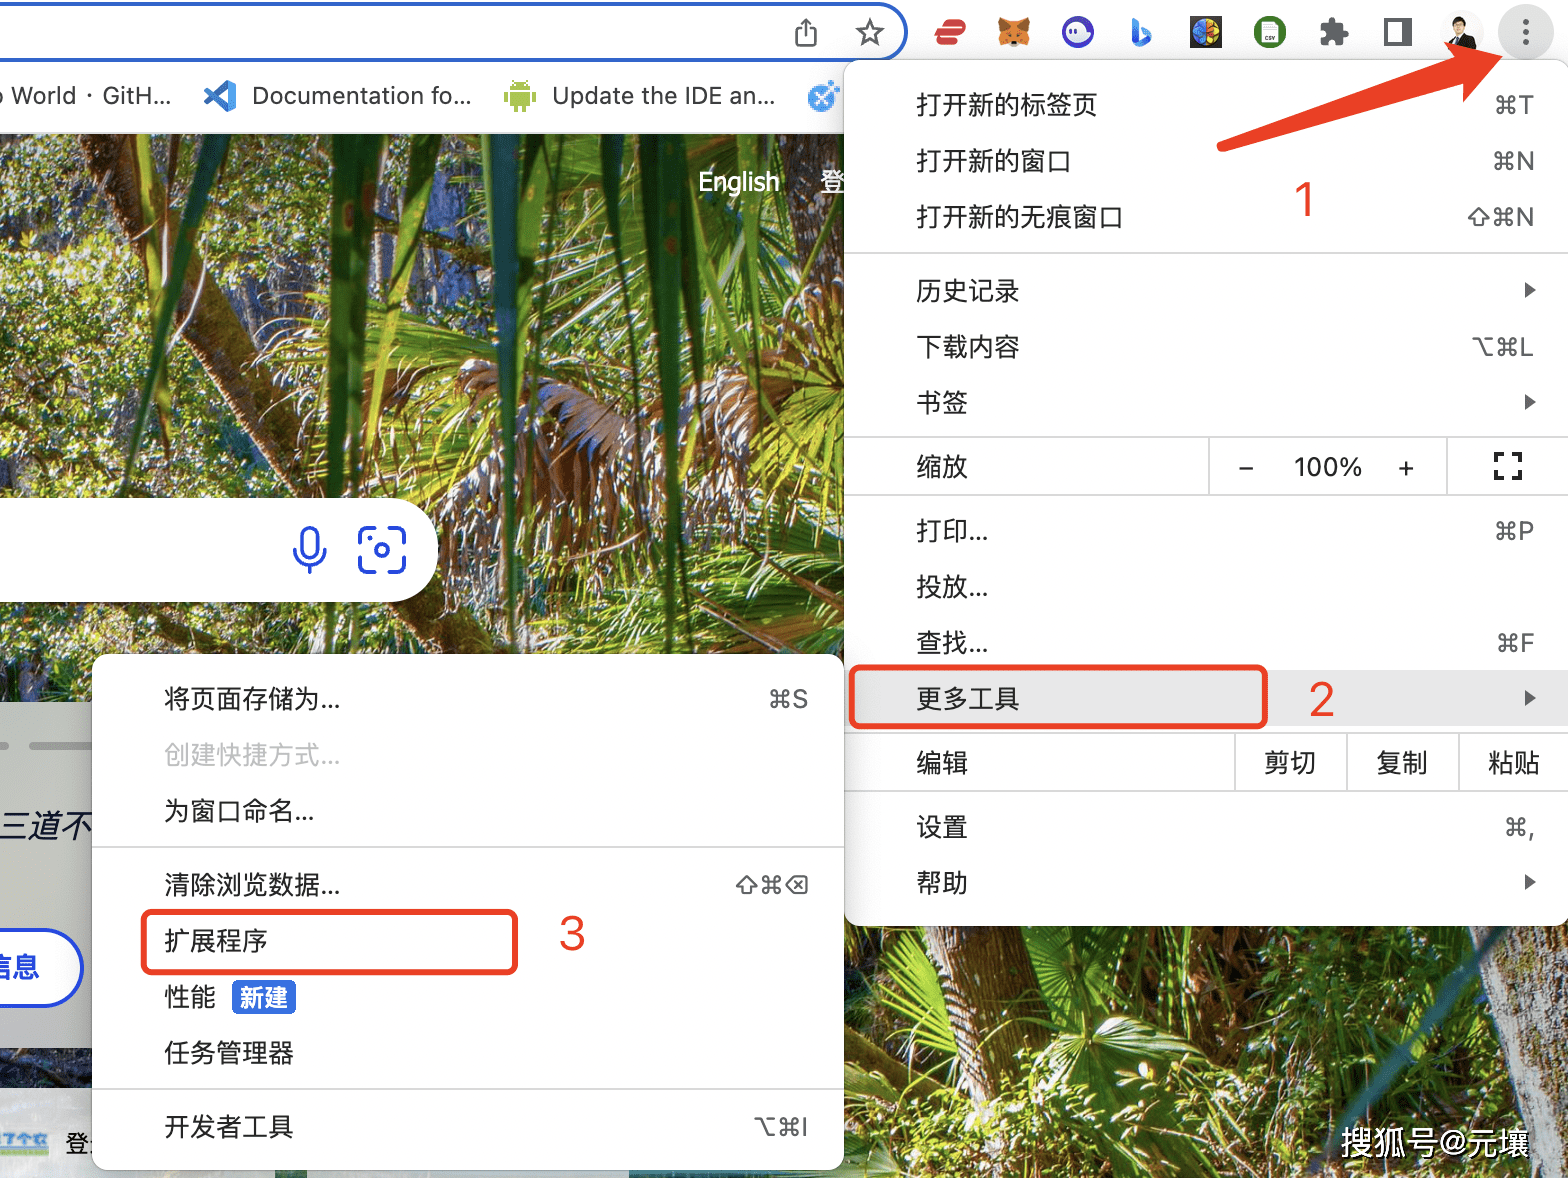This screenshot has width=1568, height=1178.
Task: Open 下载内容 from the menu
Action: 1206,347
